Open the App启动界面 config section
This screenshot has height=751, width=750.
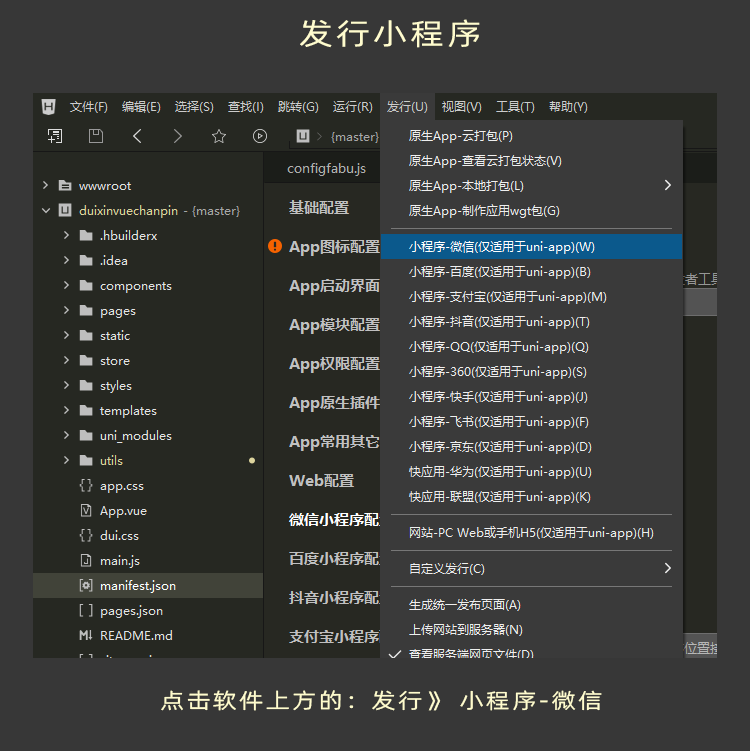[334, 285]
